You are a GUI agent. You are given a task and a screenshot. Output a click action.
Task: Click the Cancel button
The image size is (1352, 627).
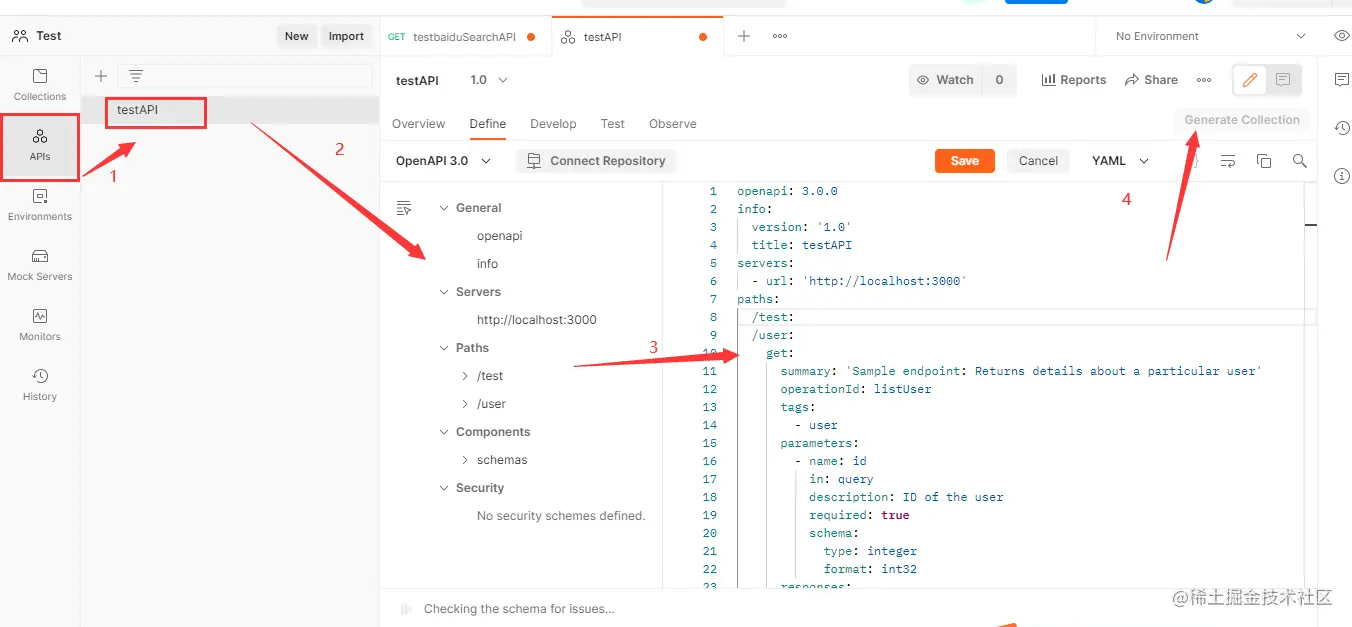pos(1038,161)
